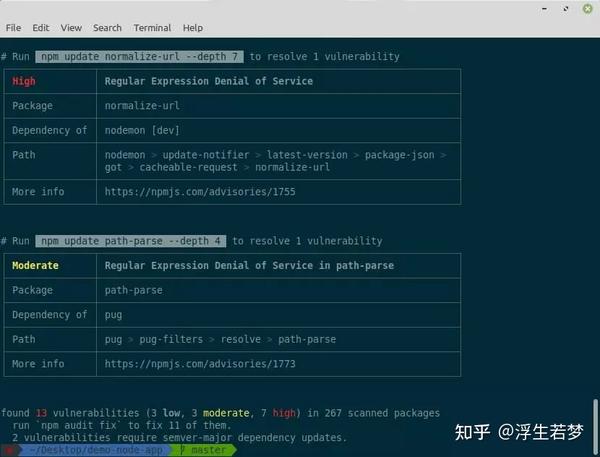Click the npmjs advisories/1755 link
The image size is (600, 457).
200,192
